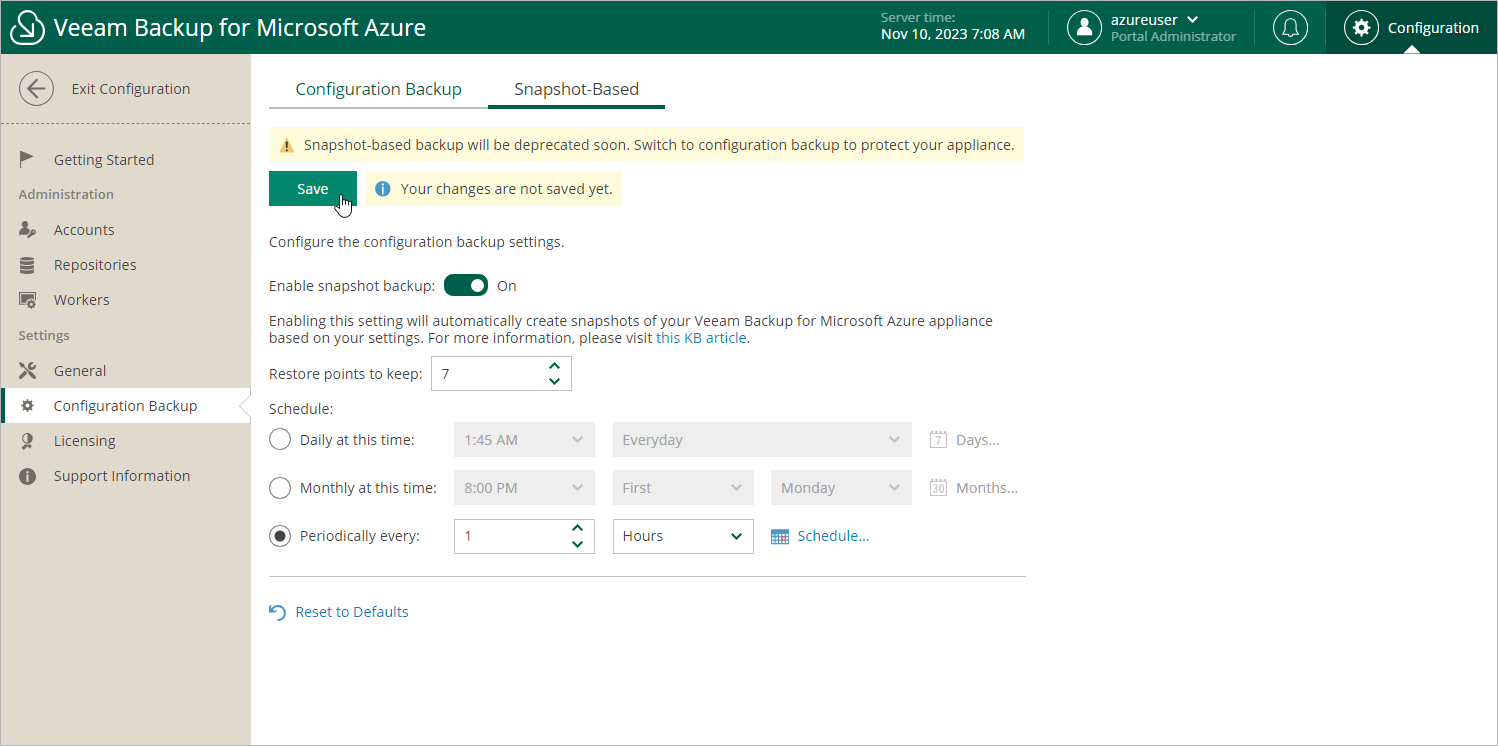
Task: Open the Workers menu item
Action: point(126,300)
